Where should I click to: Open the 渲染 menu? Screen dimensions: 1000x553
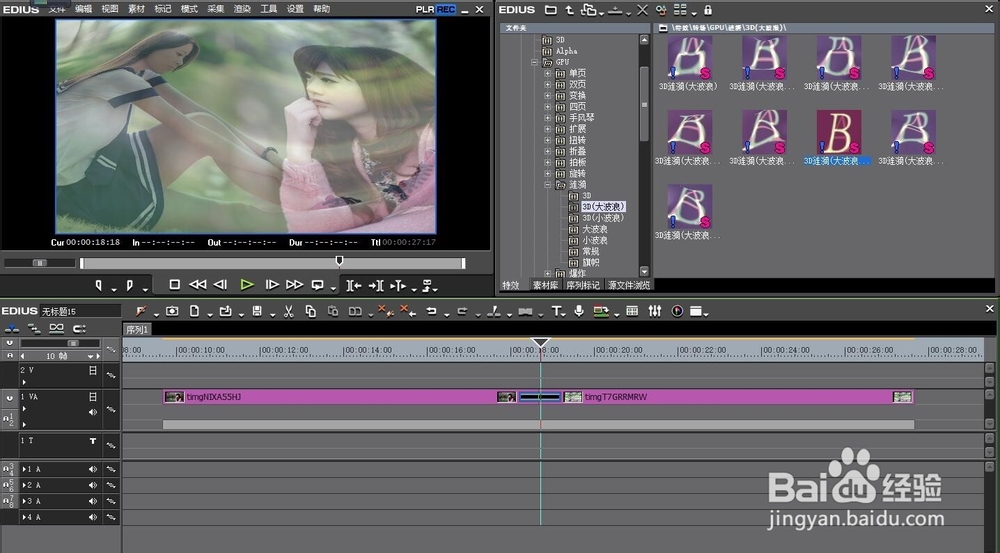pos(242,9)
